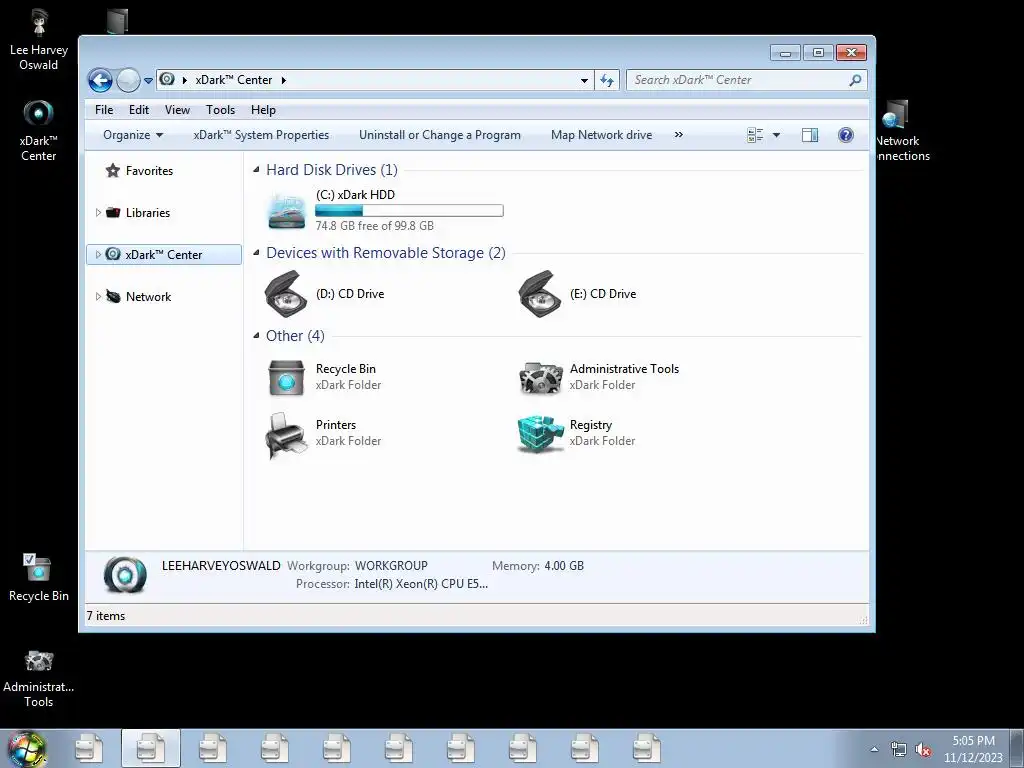This screenshot has width=1024, height=768.
Task: Click the '7 items' status bar text
Action: (x=106, y=616)
